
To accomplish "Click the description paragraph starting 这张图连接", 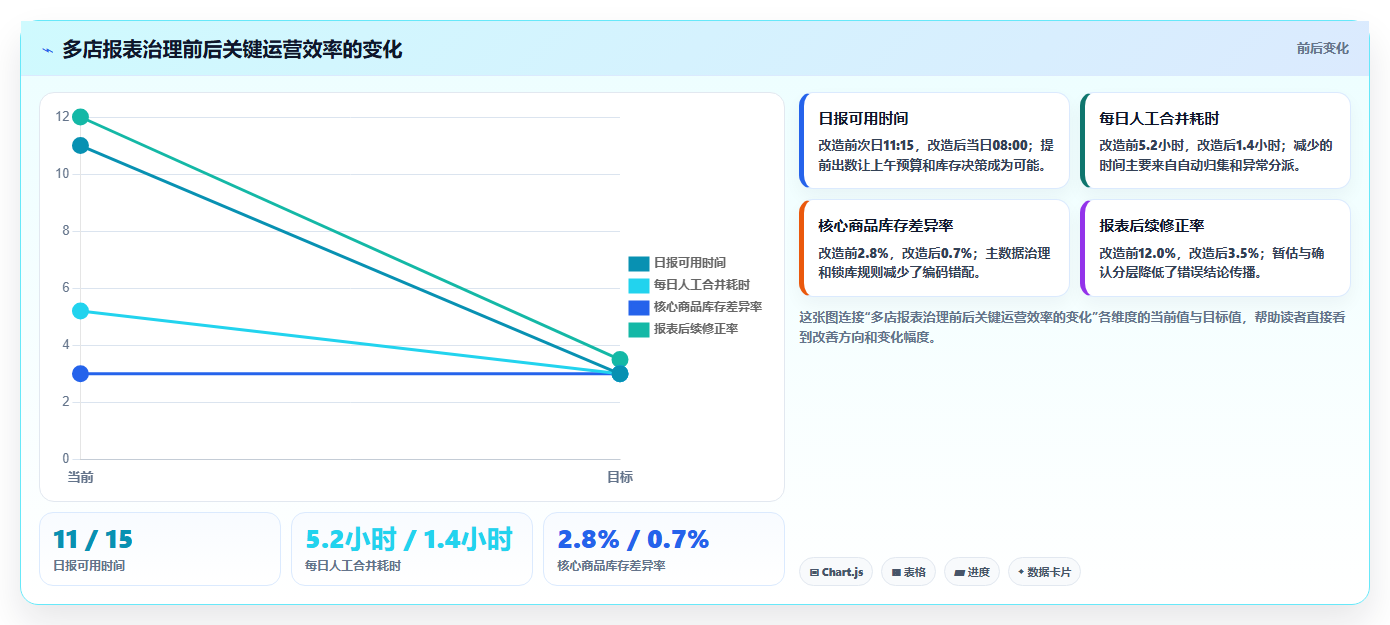I will pyautogui.click(x=1074, y=327).
